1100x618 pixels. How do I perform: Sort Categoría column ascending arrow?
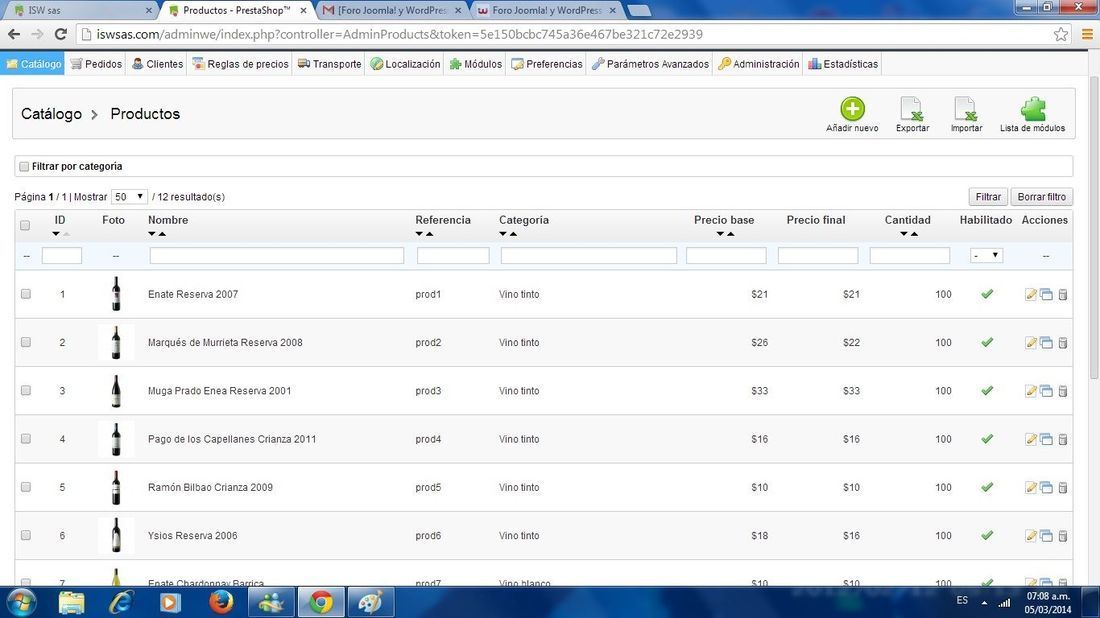(514, 234)
